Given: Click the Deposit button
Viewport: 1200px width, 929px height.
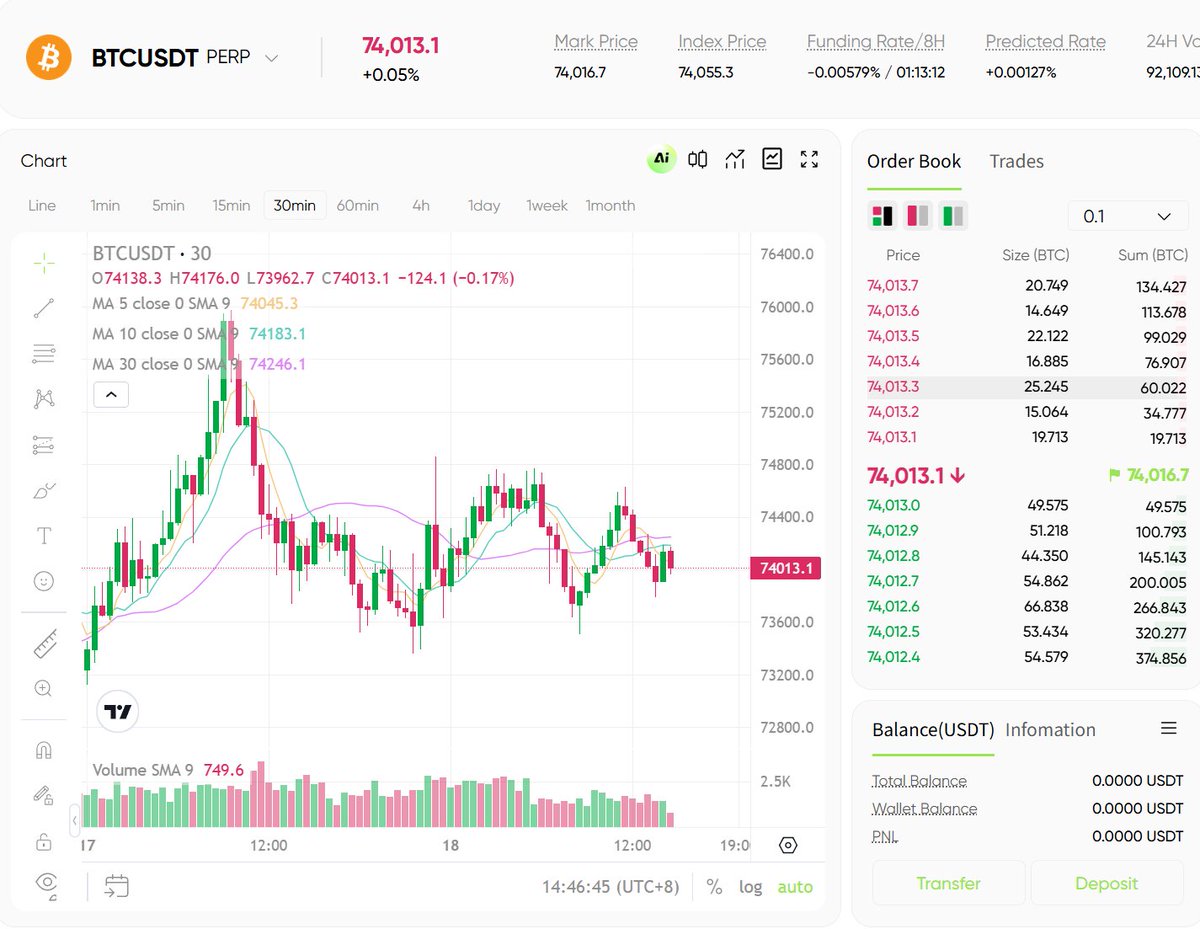Looking at the screenshot, I should (1106, 883).
